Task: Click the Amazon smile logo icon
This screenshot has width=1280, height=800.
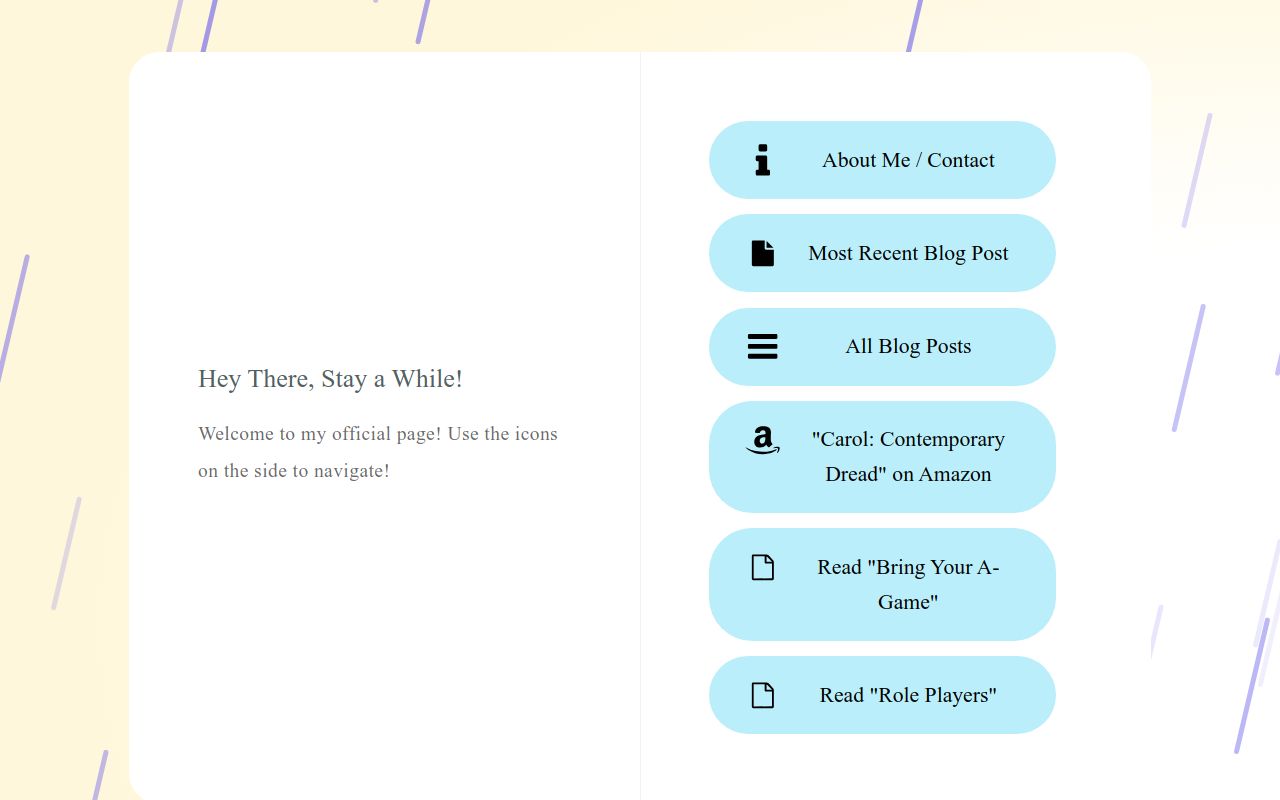Action: (x=762, y=440)
